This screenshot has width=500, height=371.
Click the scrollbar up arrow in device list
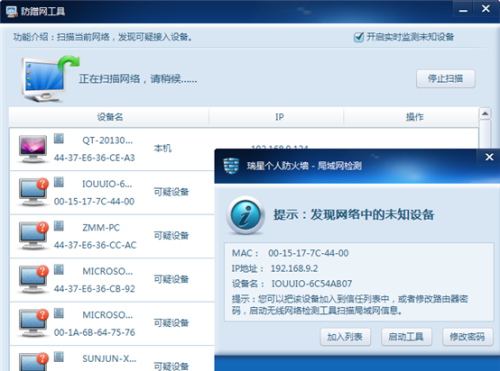[x=485, y=114]
